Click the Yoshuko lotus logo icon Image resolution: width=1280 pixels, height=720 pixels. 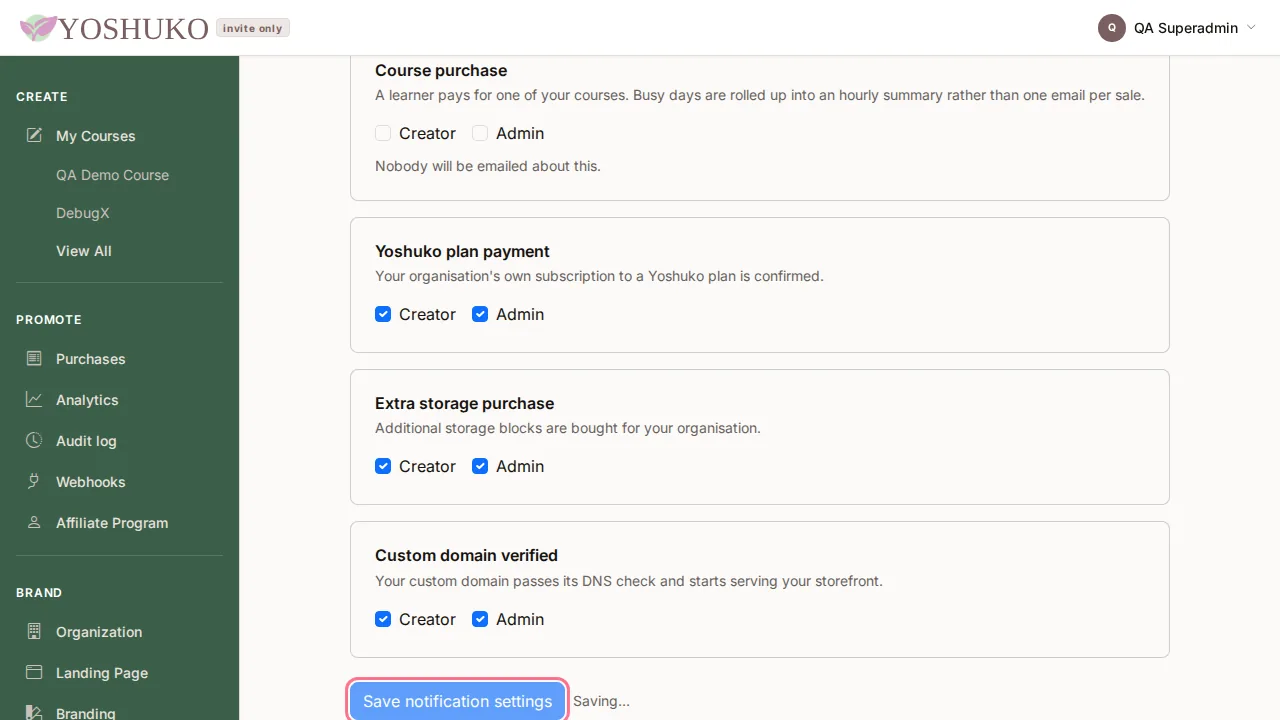[x=39, y=28]
